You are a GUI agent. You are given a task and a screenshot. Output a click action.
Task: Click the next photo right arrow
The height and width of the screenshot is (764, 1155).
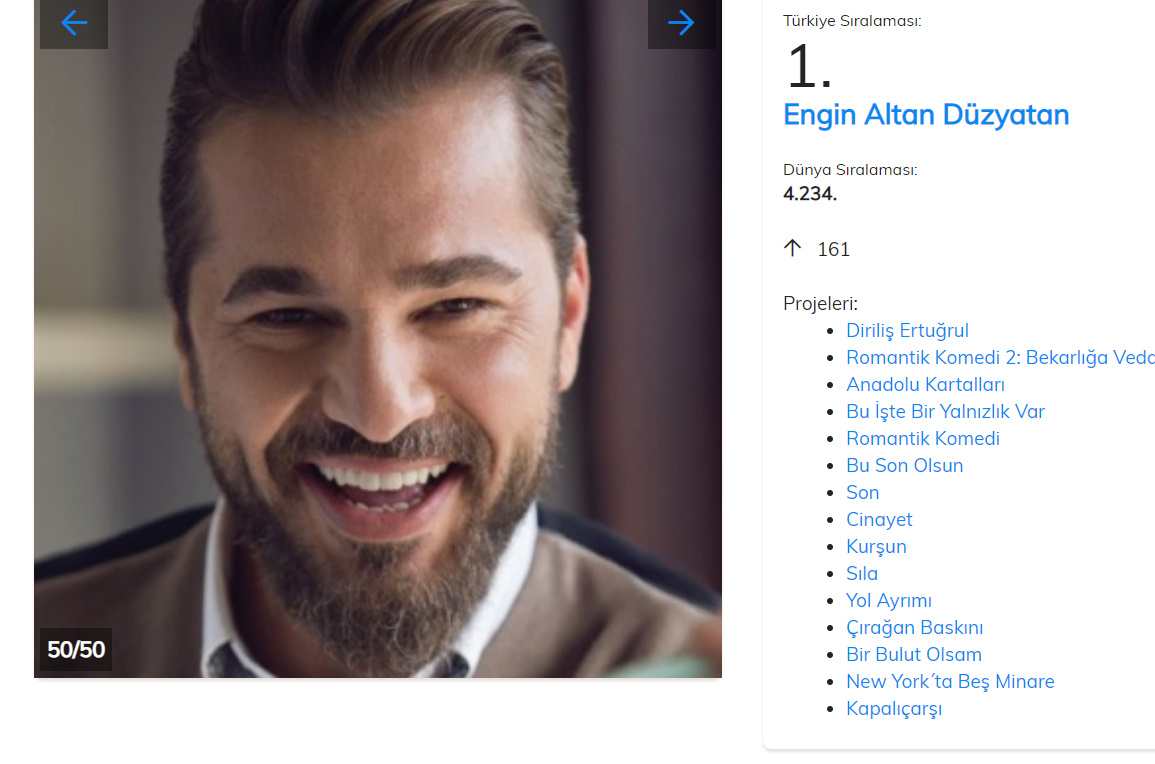[x=681, y=23]
